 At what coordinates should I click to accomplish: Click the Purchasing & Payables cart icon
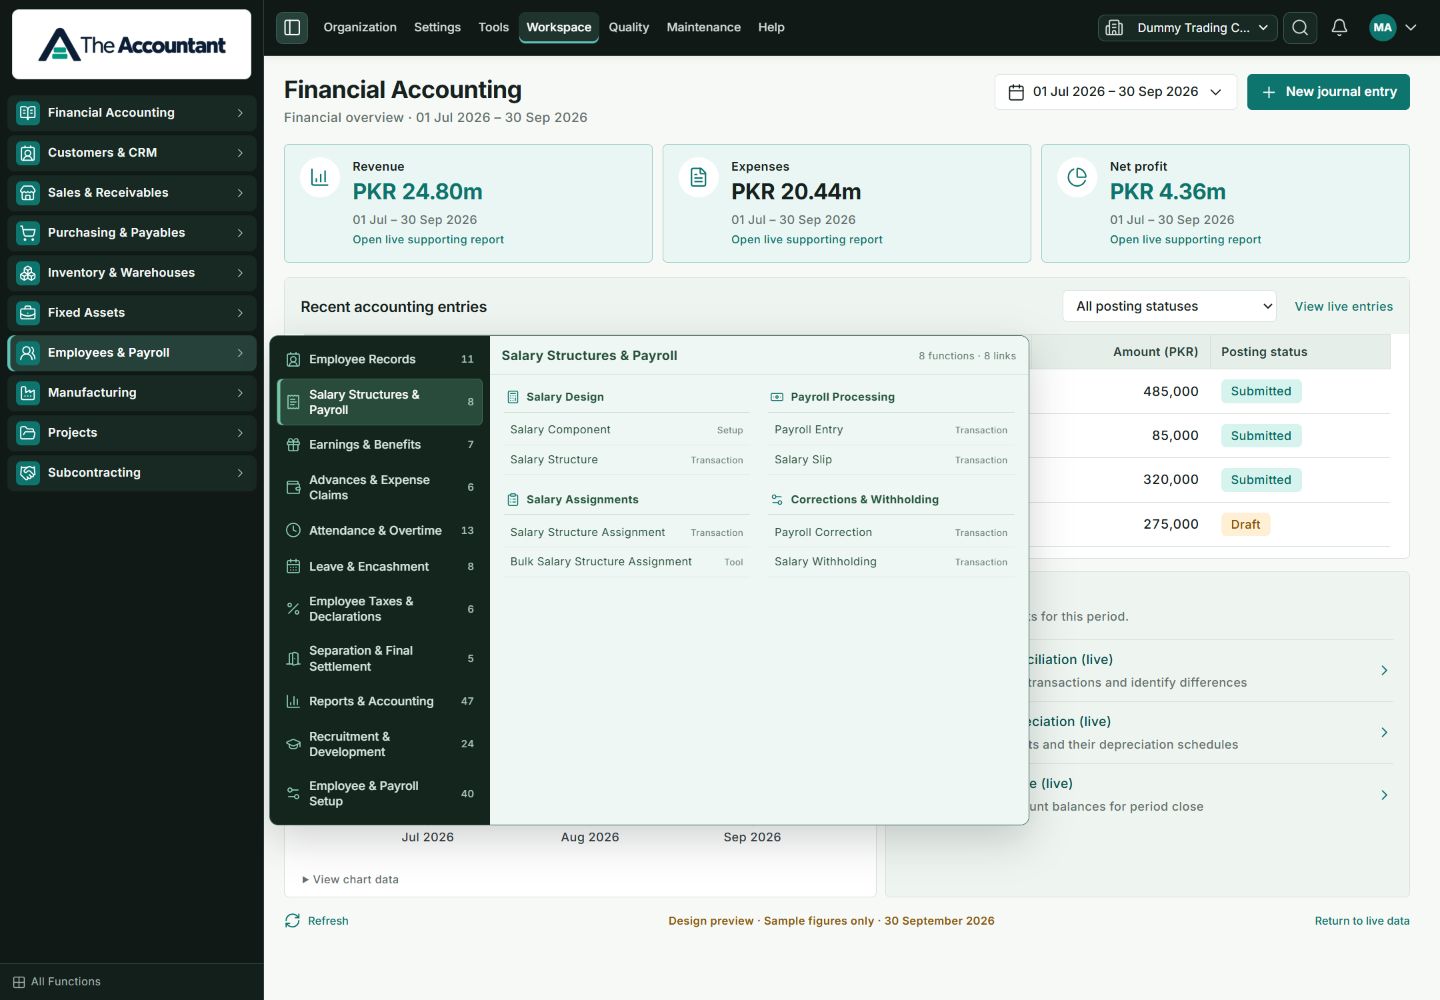coord(28,233)
